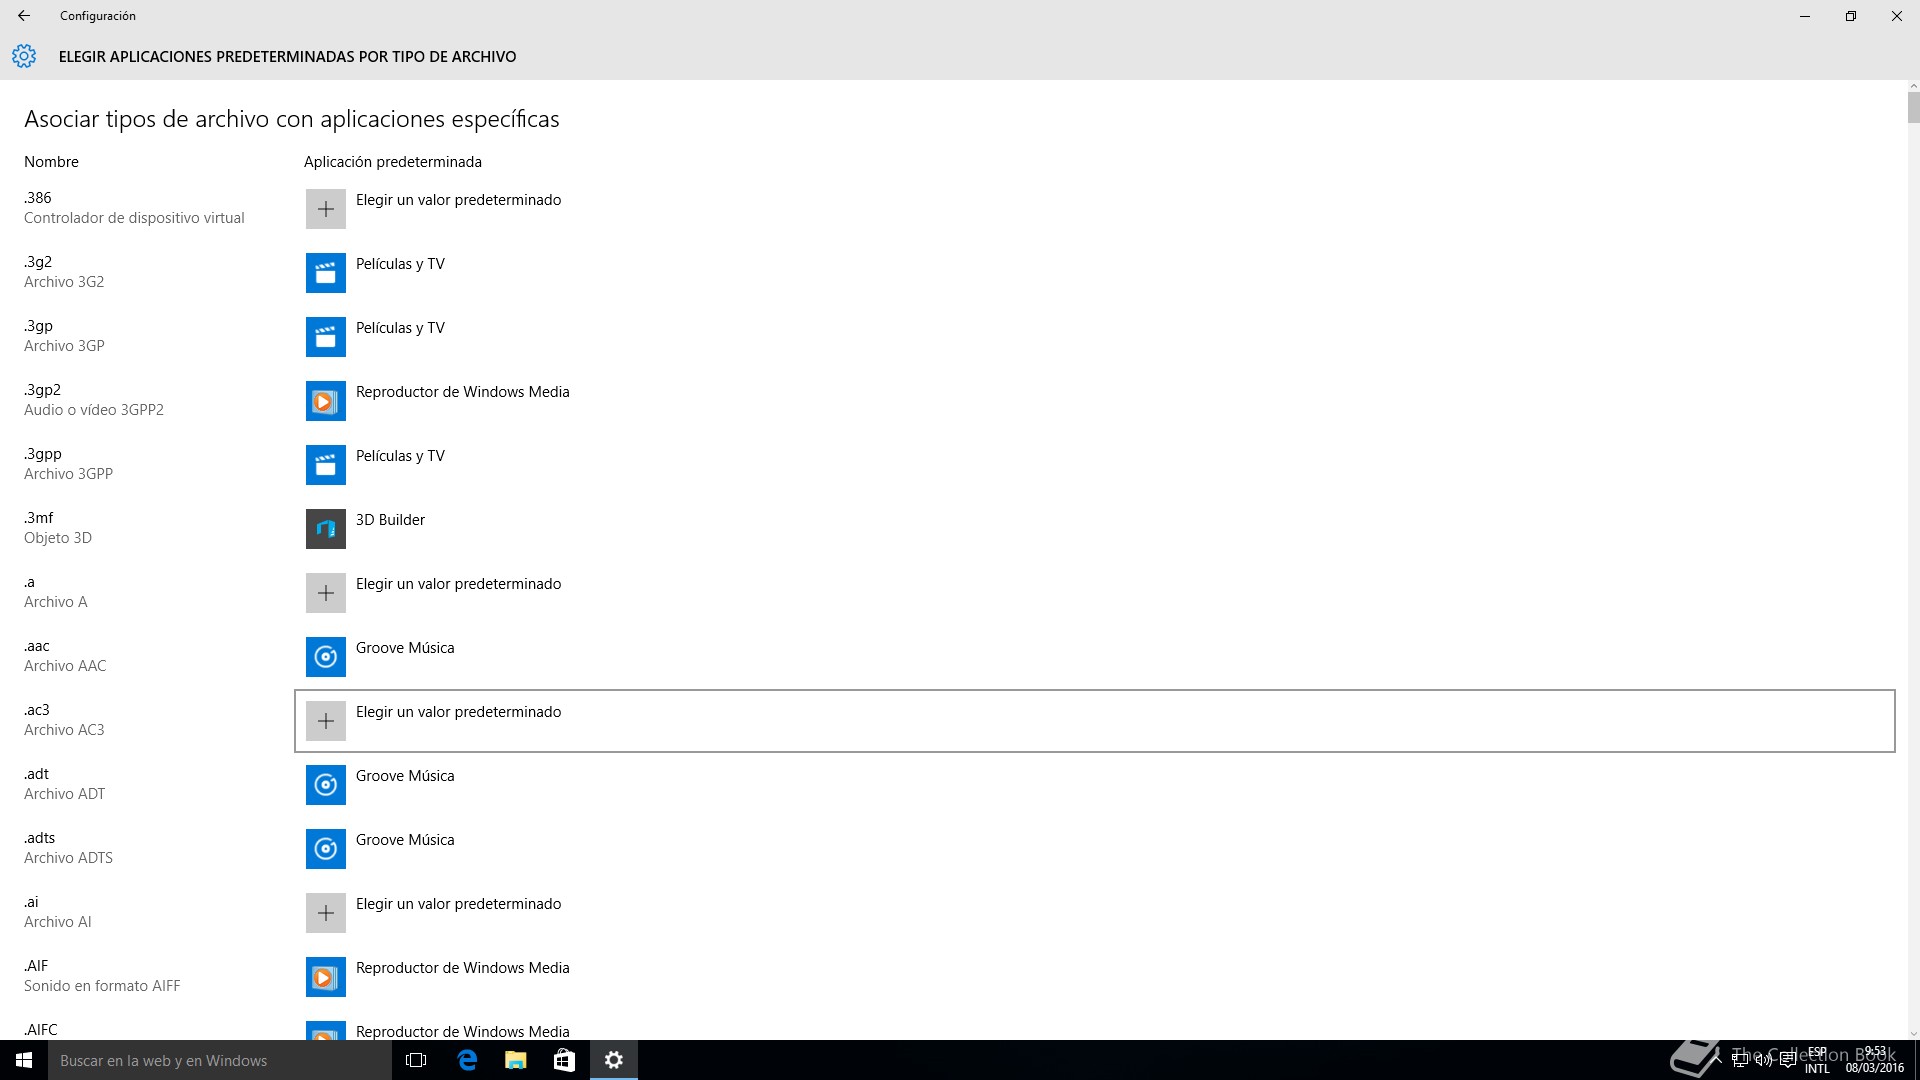
Task: Launch Microsoft Edge from taskbar
Action: [467, 1060]
